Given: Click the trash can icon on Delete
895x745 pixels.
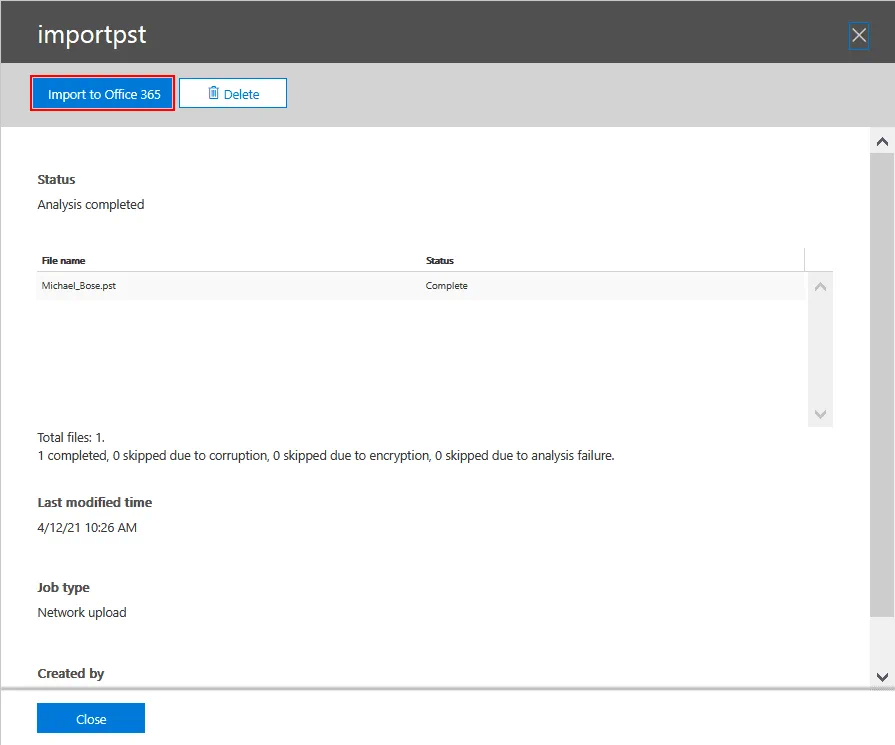Looking at the screenshot, I should (x=213, y=93).
